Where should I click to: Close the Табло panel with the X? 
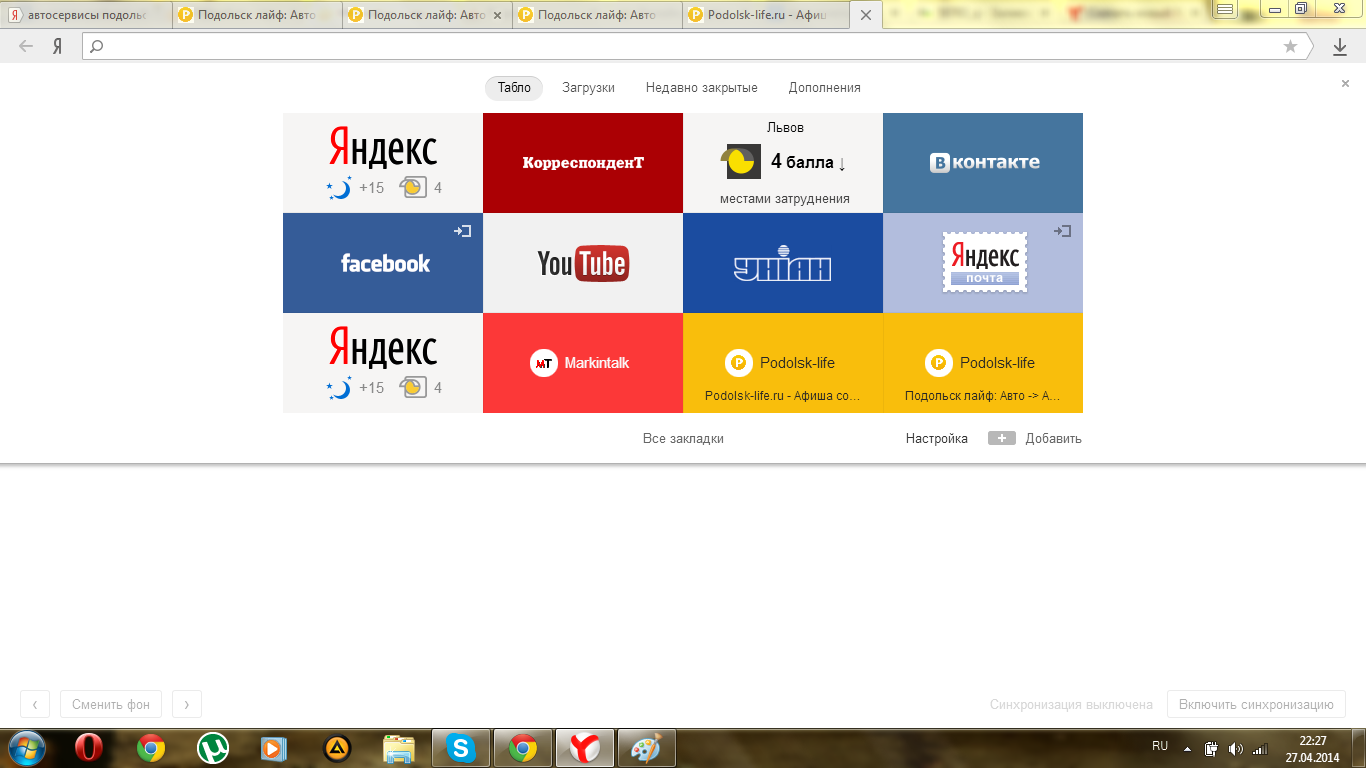click(1345, 84)
